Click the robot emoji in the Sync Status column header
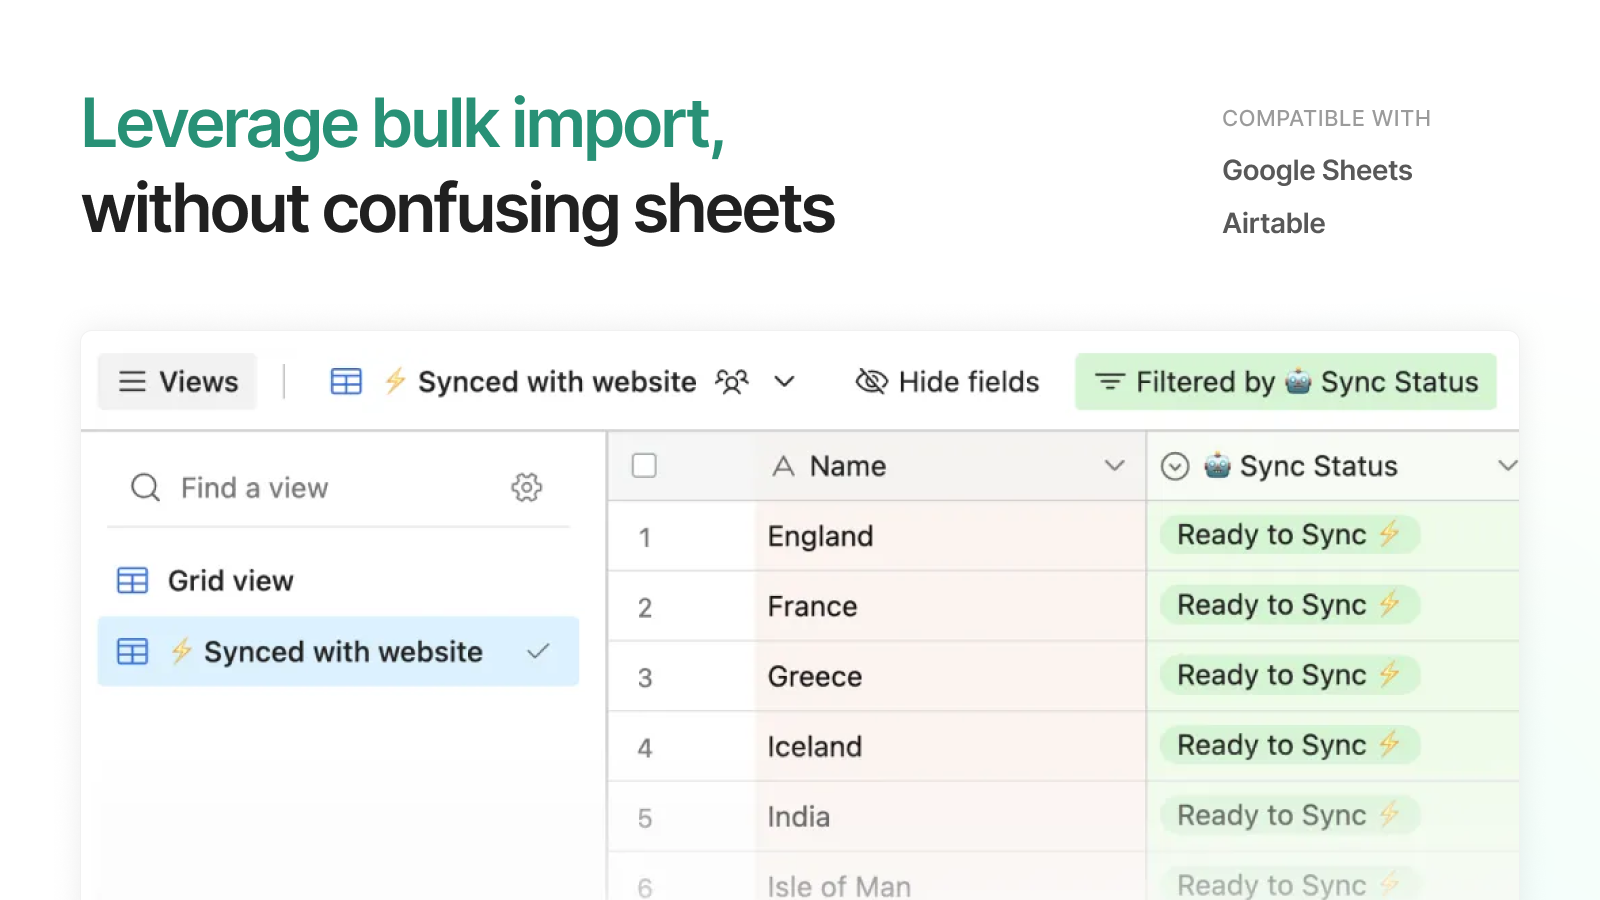The image size is (1600, 900). (x=1217, y=465)
